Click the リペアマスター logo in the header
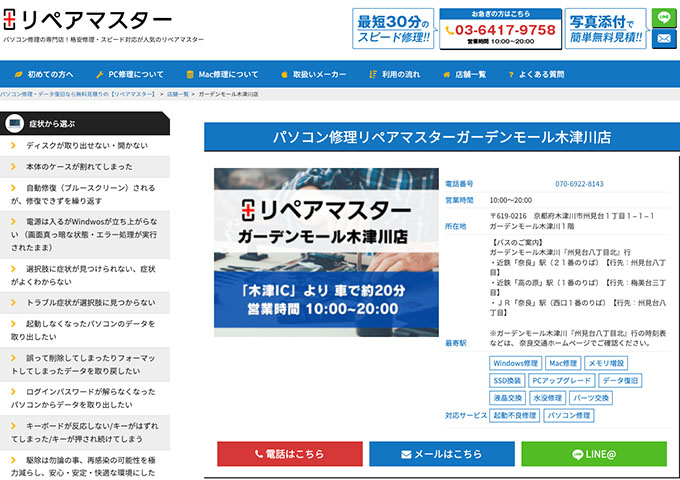 (87, 20)
